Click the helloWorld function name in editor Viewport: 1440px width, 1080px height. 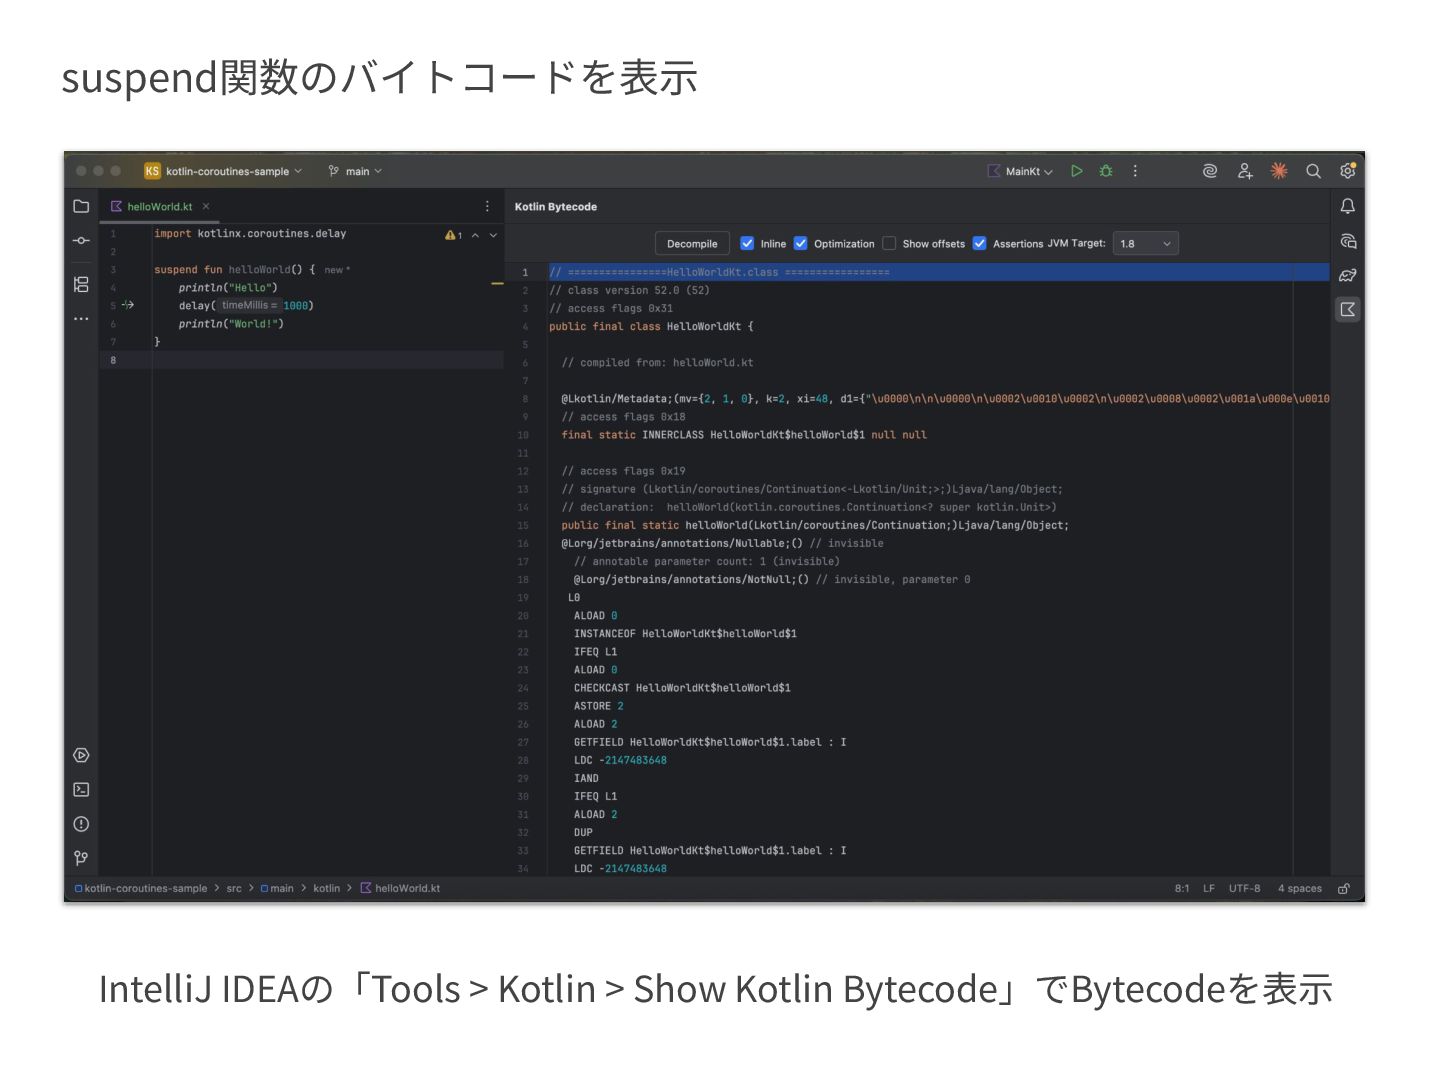pos(259,270)
